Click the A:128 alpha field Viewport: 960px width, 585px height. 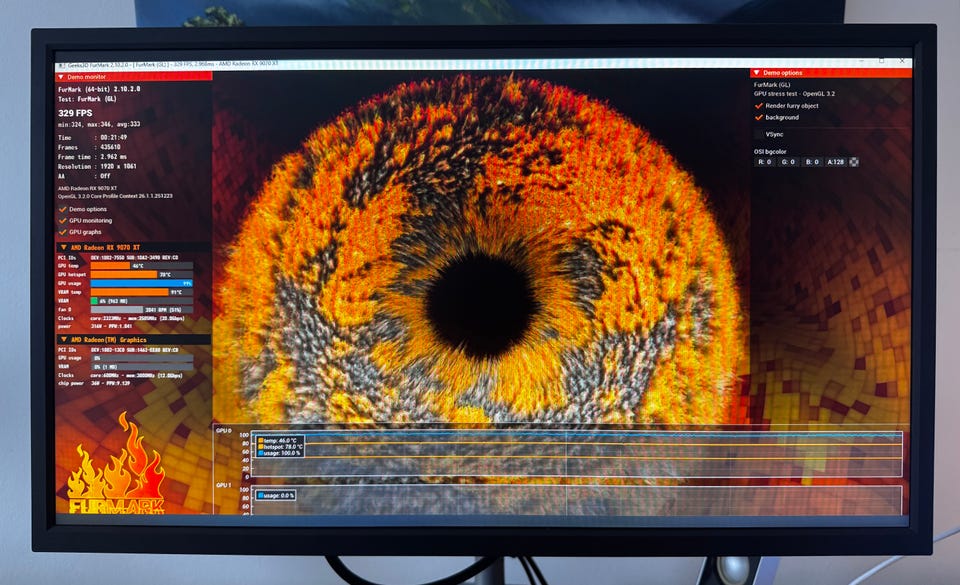pyautogui.click(x=836, y=162)
